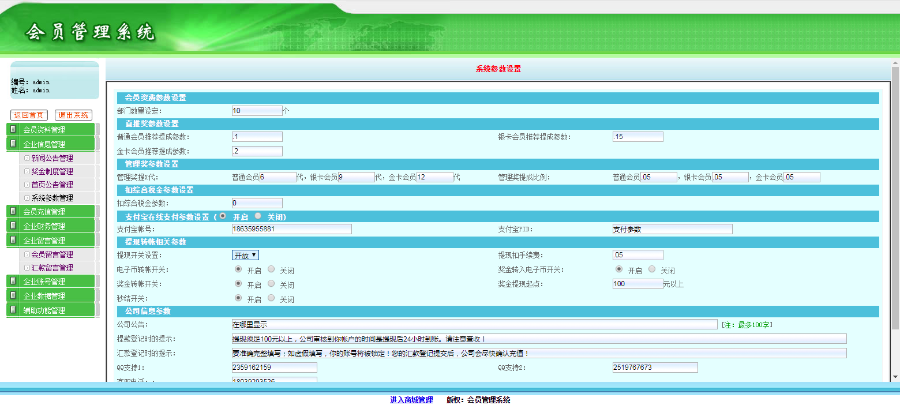Click the QQ support 1 field 2359162159
This screenshot has width=900, height=405.
[274, 367]
